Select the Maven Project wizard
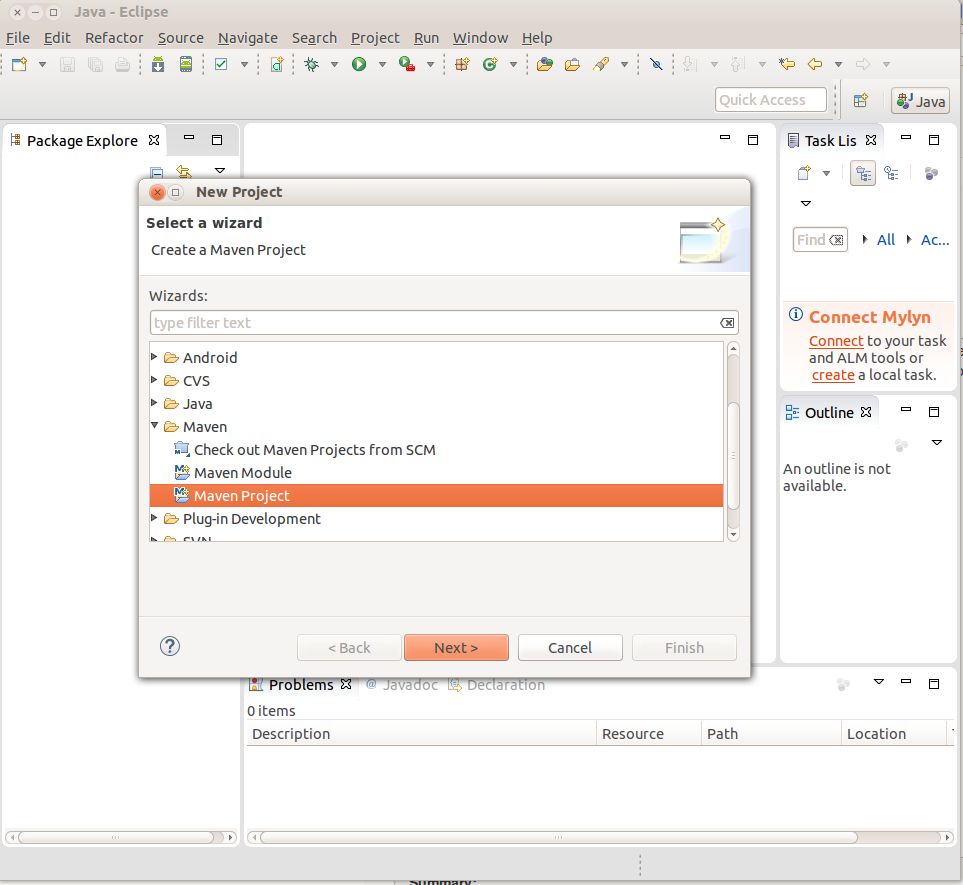Screen dimensions: 963x885 [436, 496]
